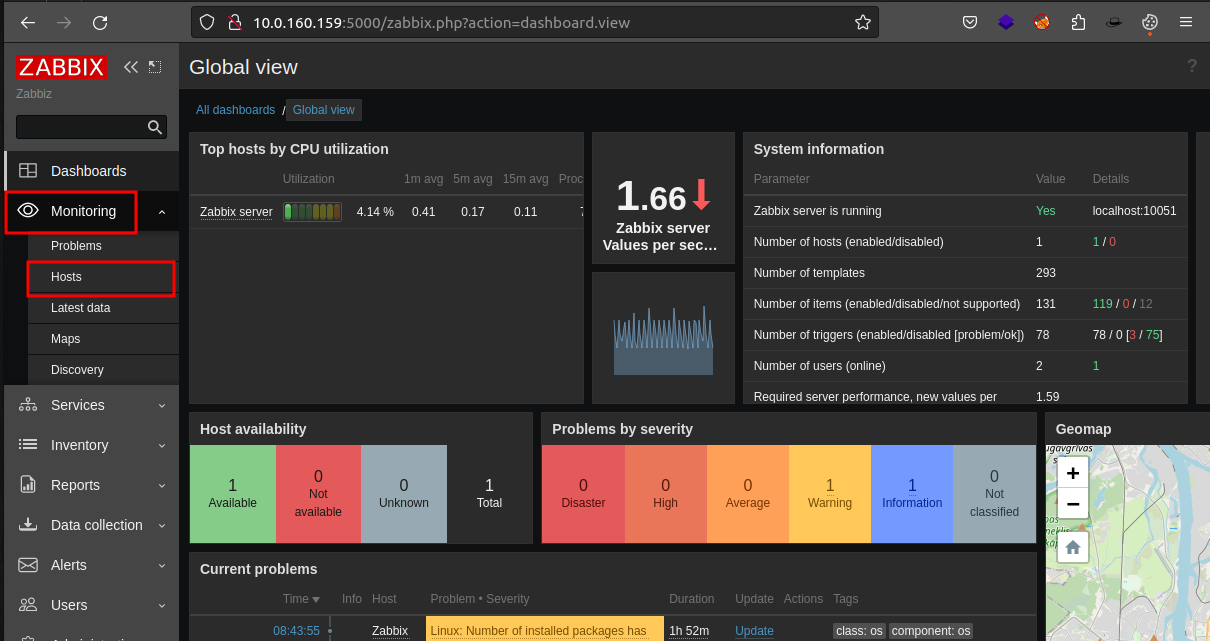Sort current problems by Time
The image size is (1210, 641).
coord(301,599)
